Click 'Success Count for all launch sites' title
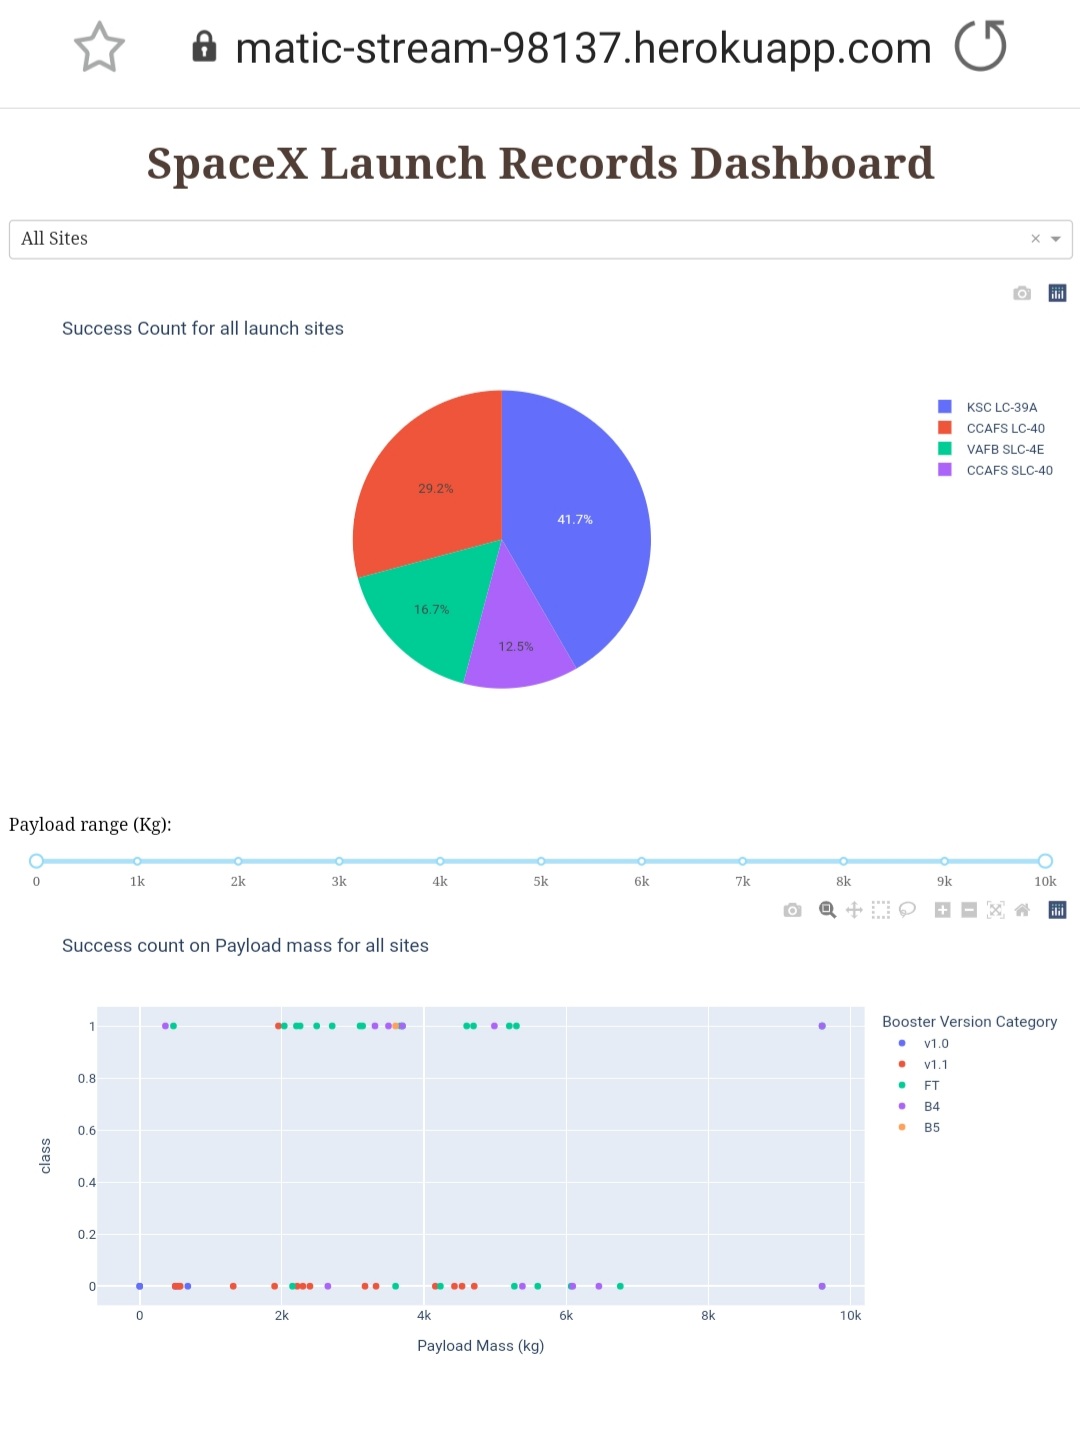Image resolution: width=1080 pixels, height=1439 pixels. point(203,328)
